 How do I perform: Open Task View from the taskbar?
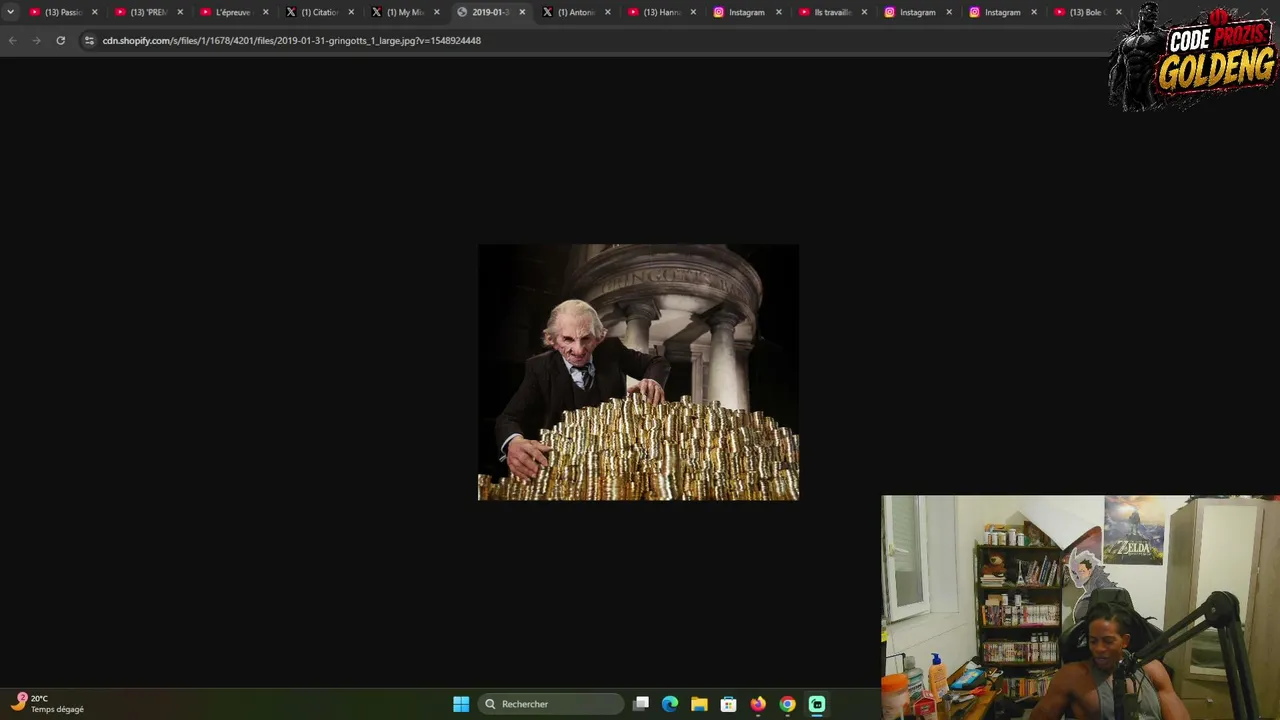(641, 704)
